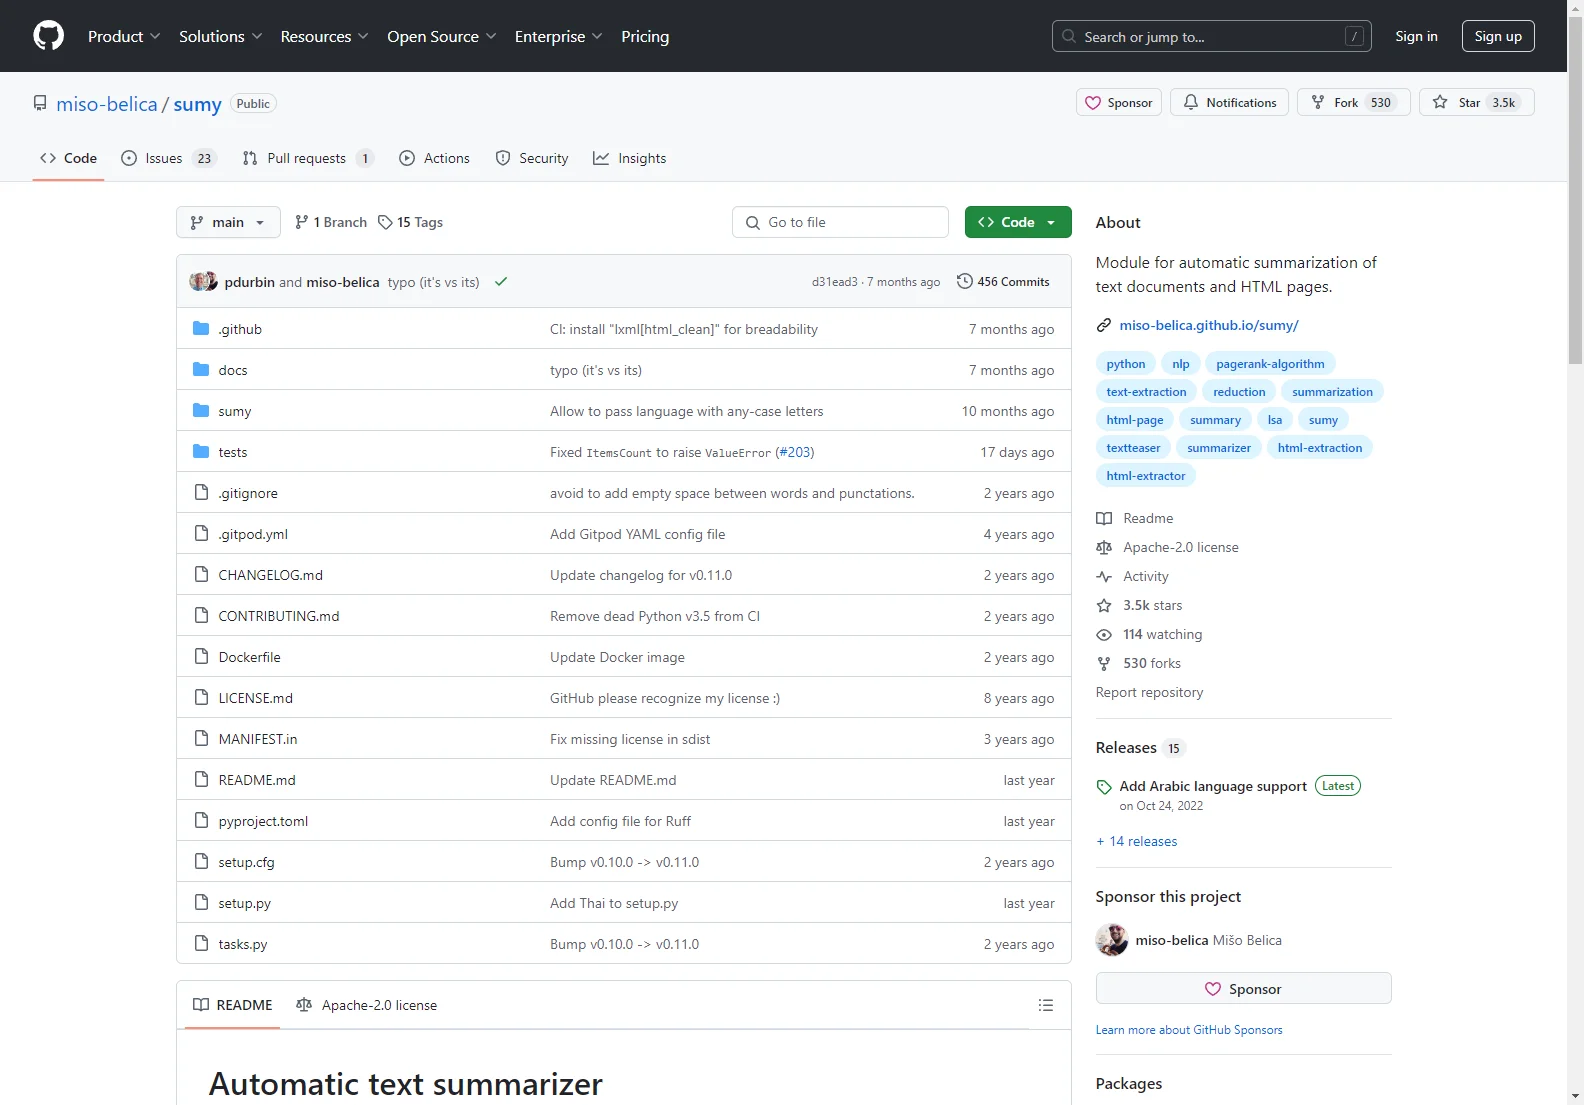Image resolution: width=1584 pixels, height=1105 pixels.
Task: Click the Activity pulse icon
Action: pyautogui.click(x=1104, y=577)
